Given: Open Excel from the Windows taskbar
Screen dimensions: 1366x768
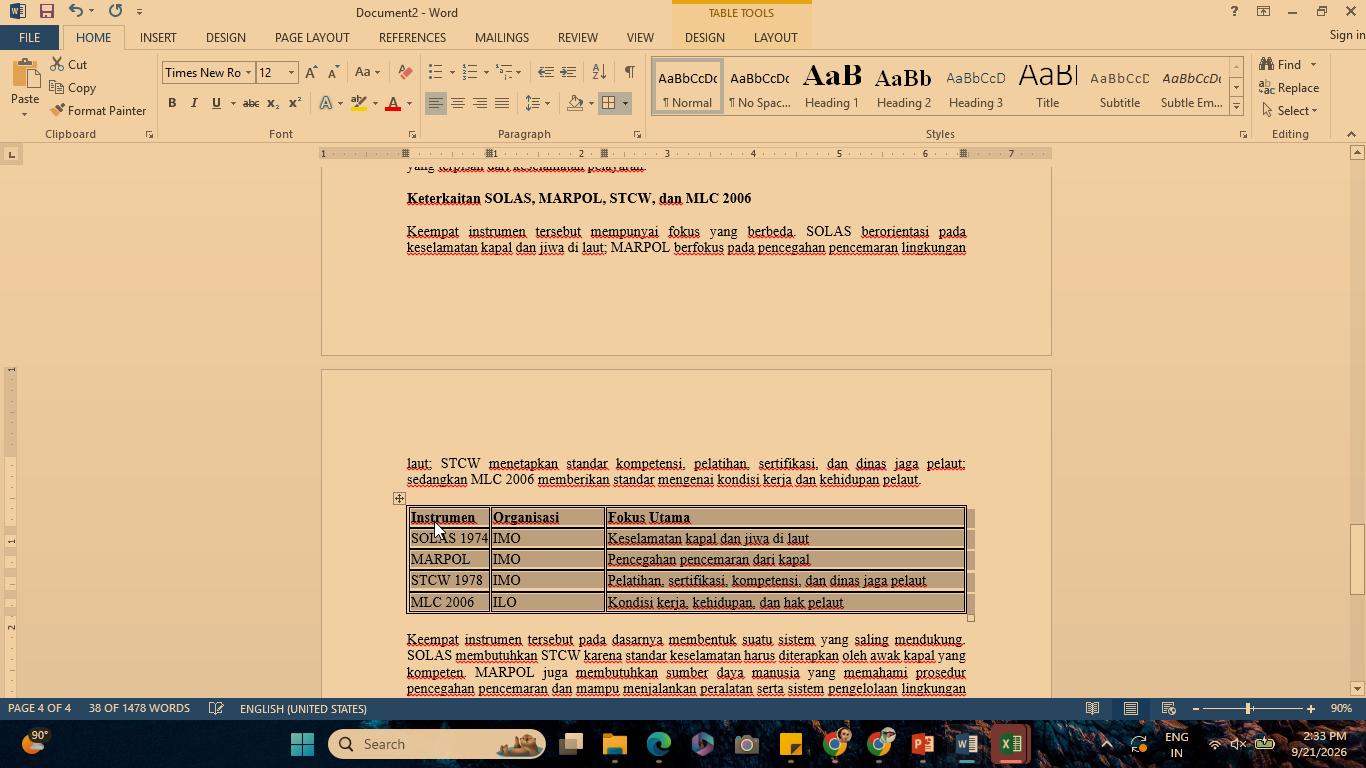Looking at the screenshot, I should pyautogui.click(x=1010, y=744).
